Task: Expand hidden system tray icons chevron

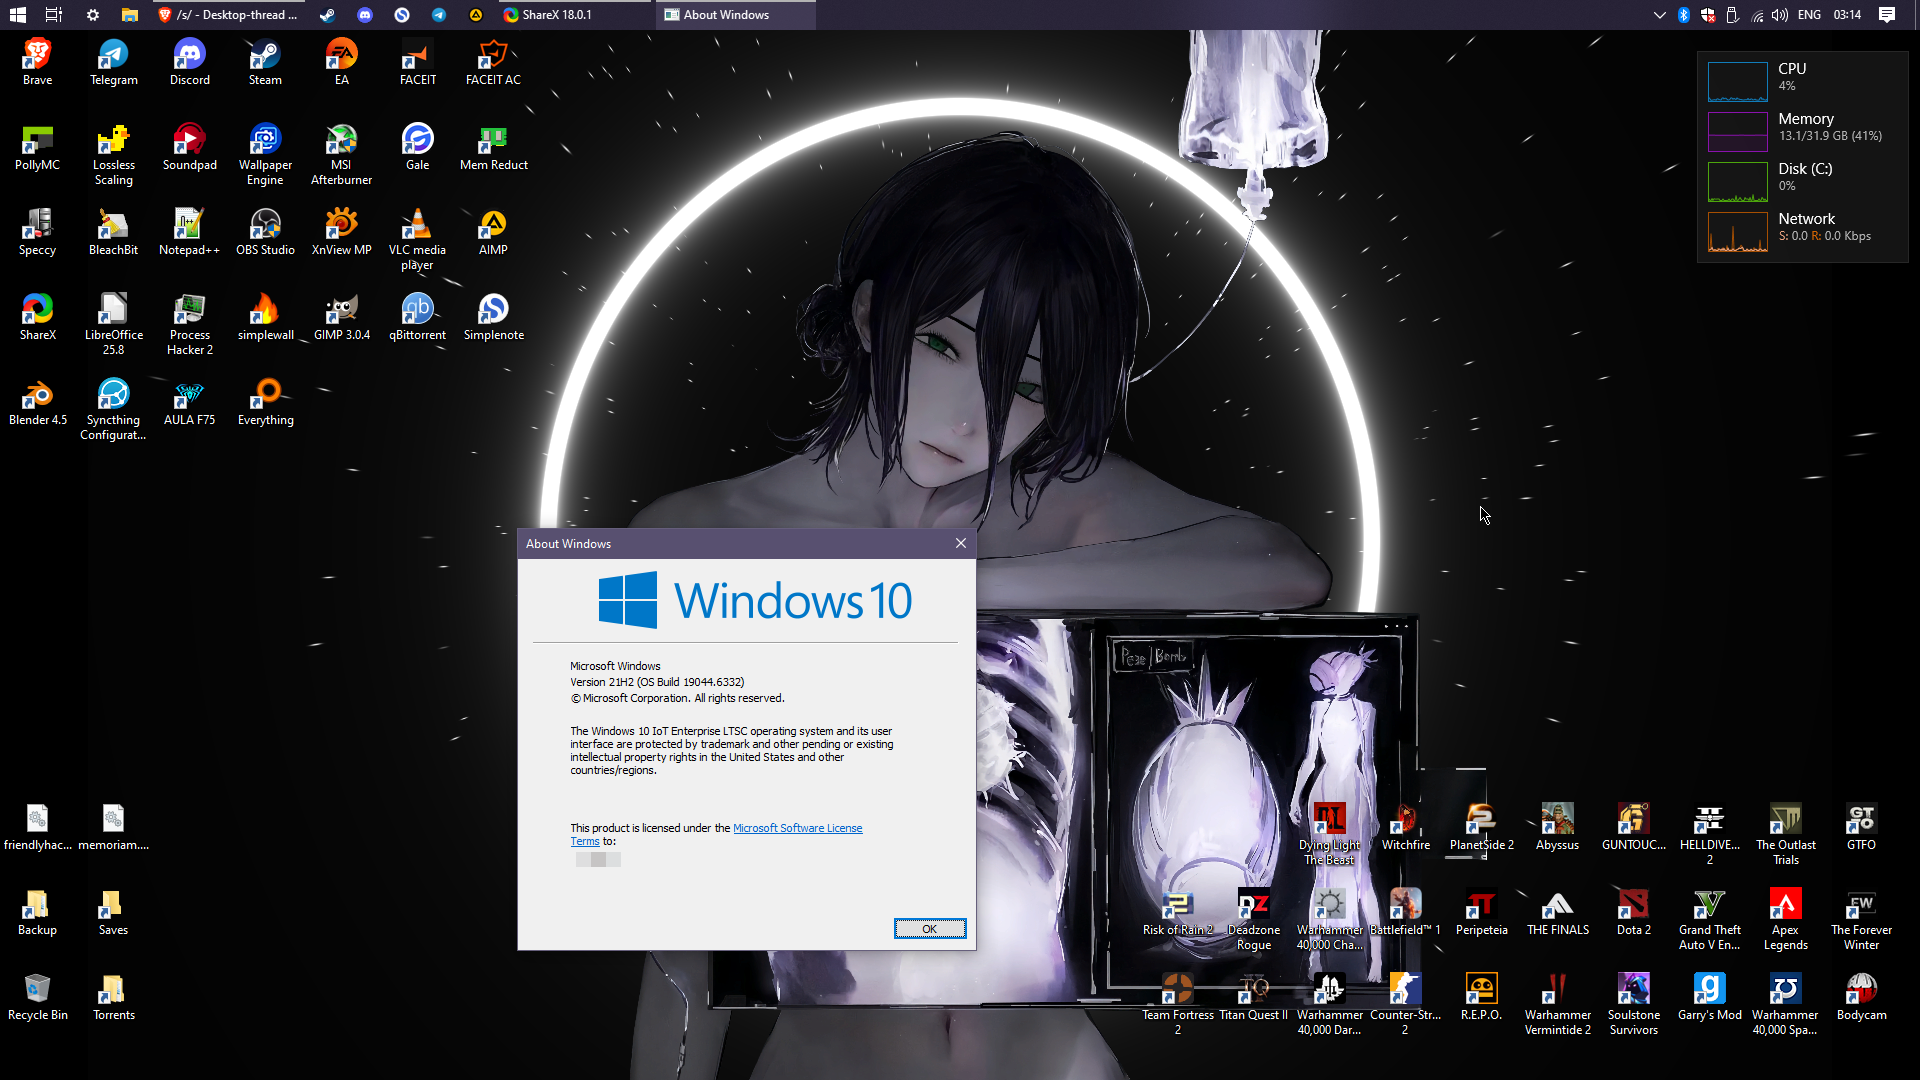Action: pos(1659,15)
